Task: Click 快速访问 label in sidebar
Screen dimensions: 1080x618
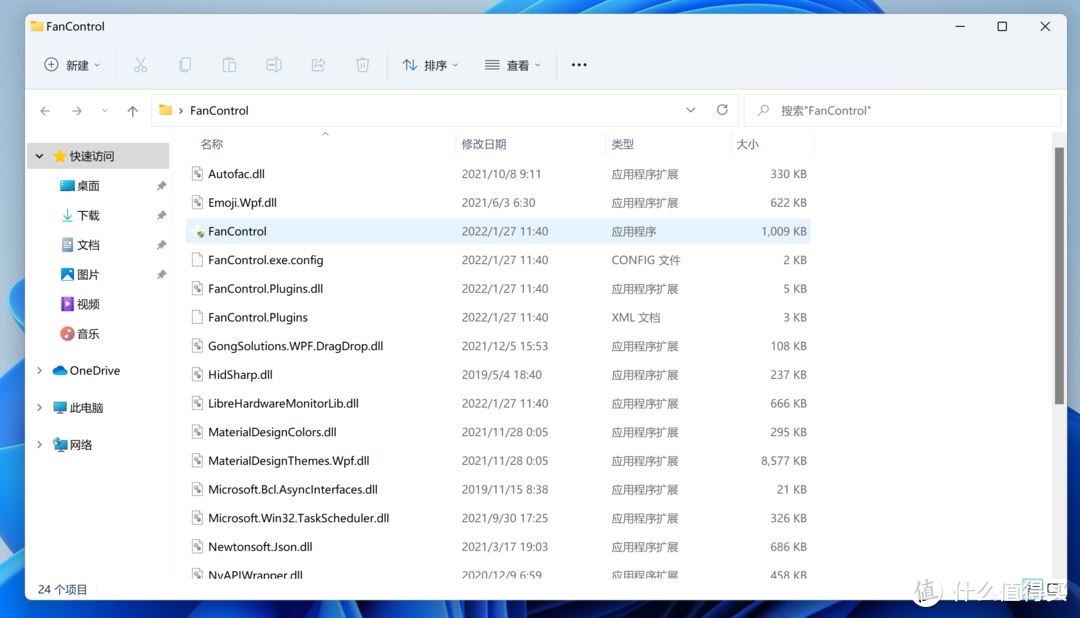Action: (x=92, y=156)
